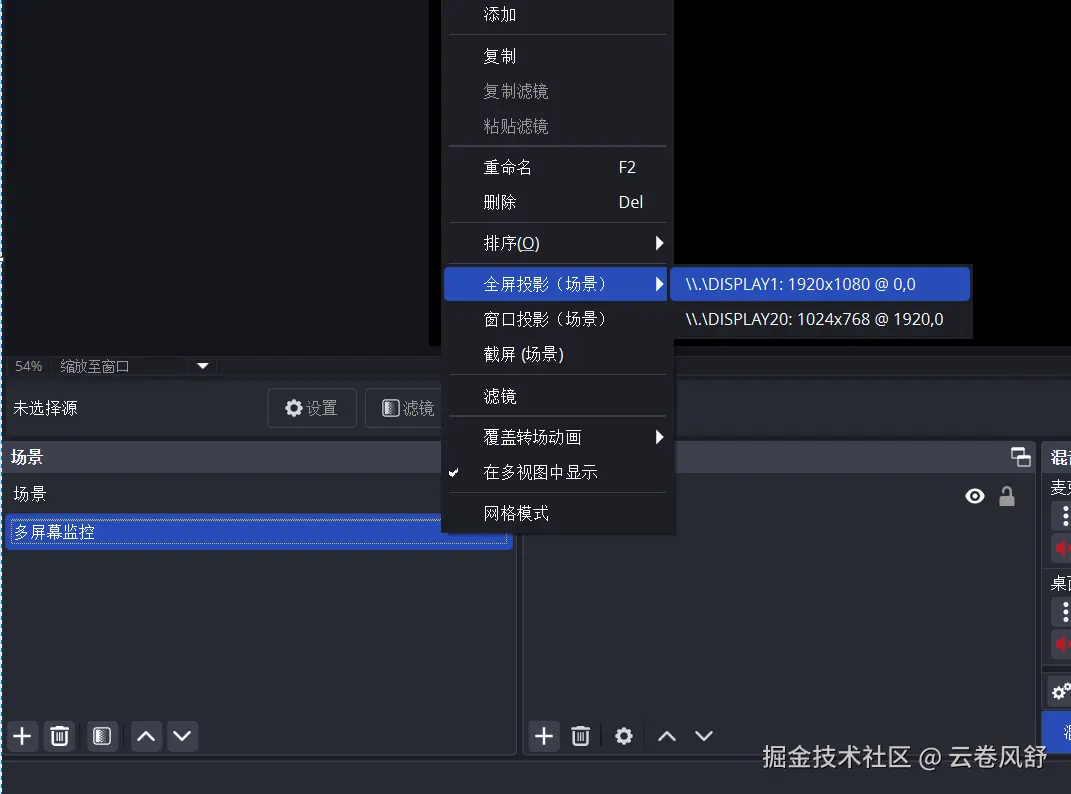The image size is (1071, 794).
Task: Expand 全屏投影（场景） submenu
Action: click(x=555, y=284)
